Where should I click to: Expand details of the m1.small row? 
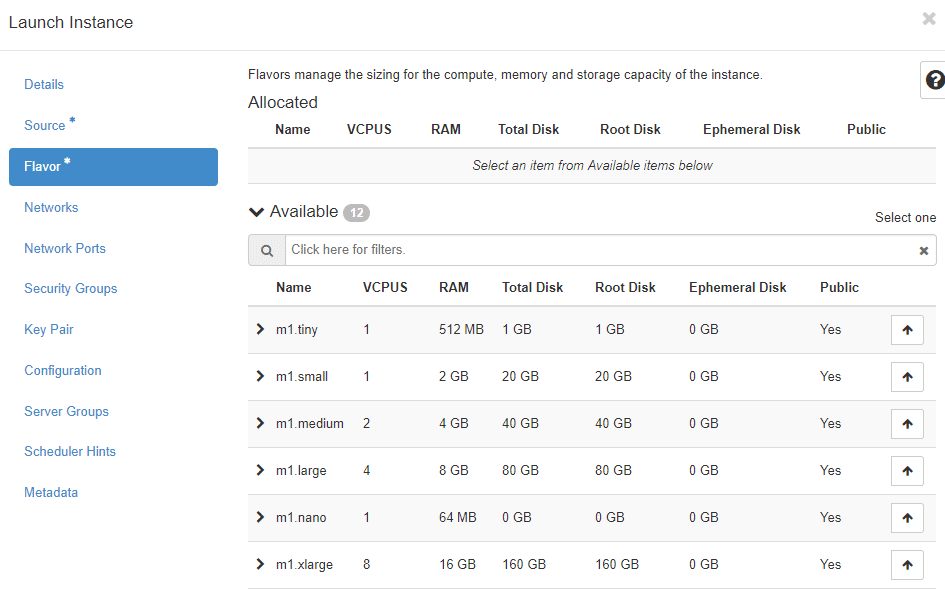point(260,376)
